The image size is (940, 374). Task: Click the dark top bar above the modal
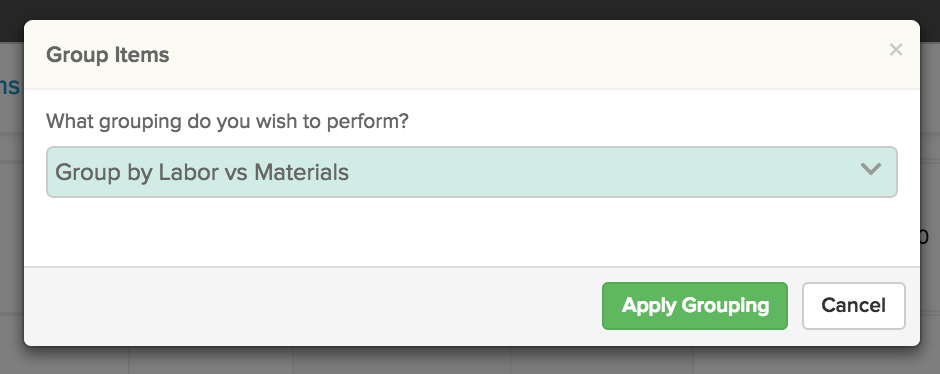click(x=470, y=9)
